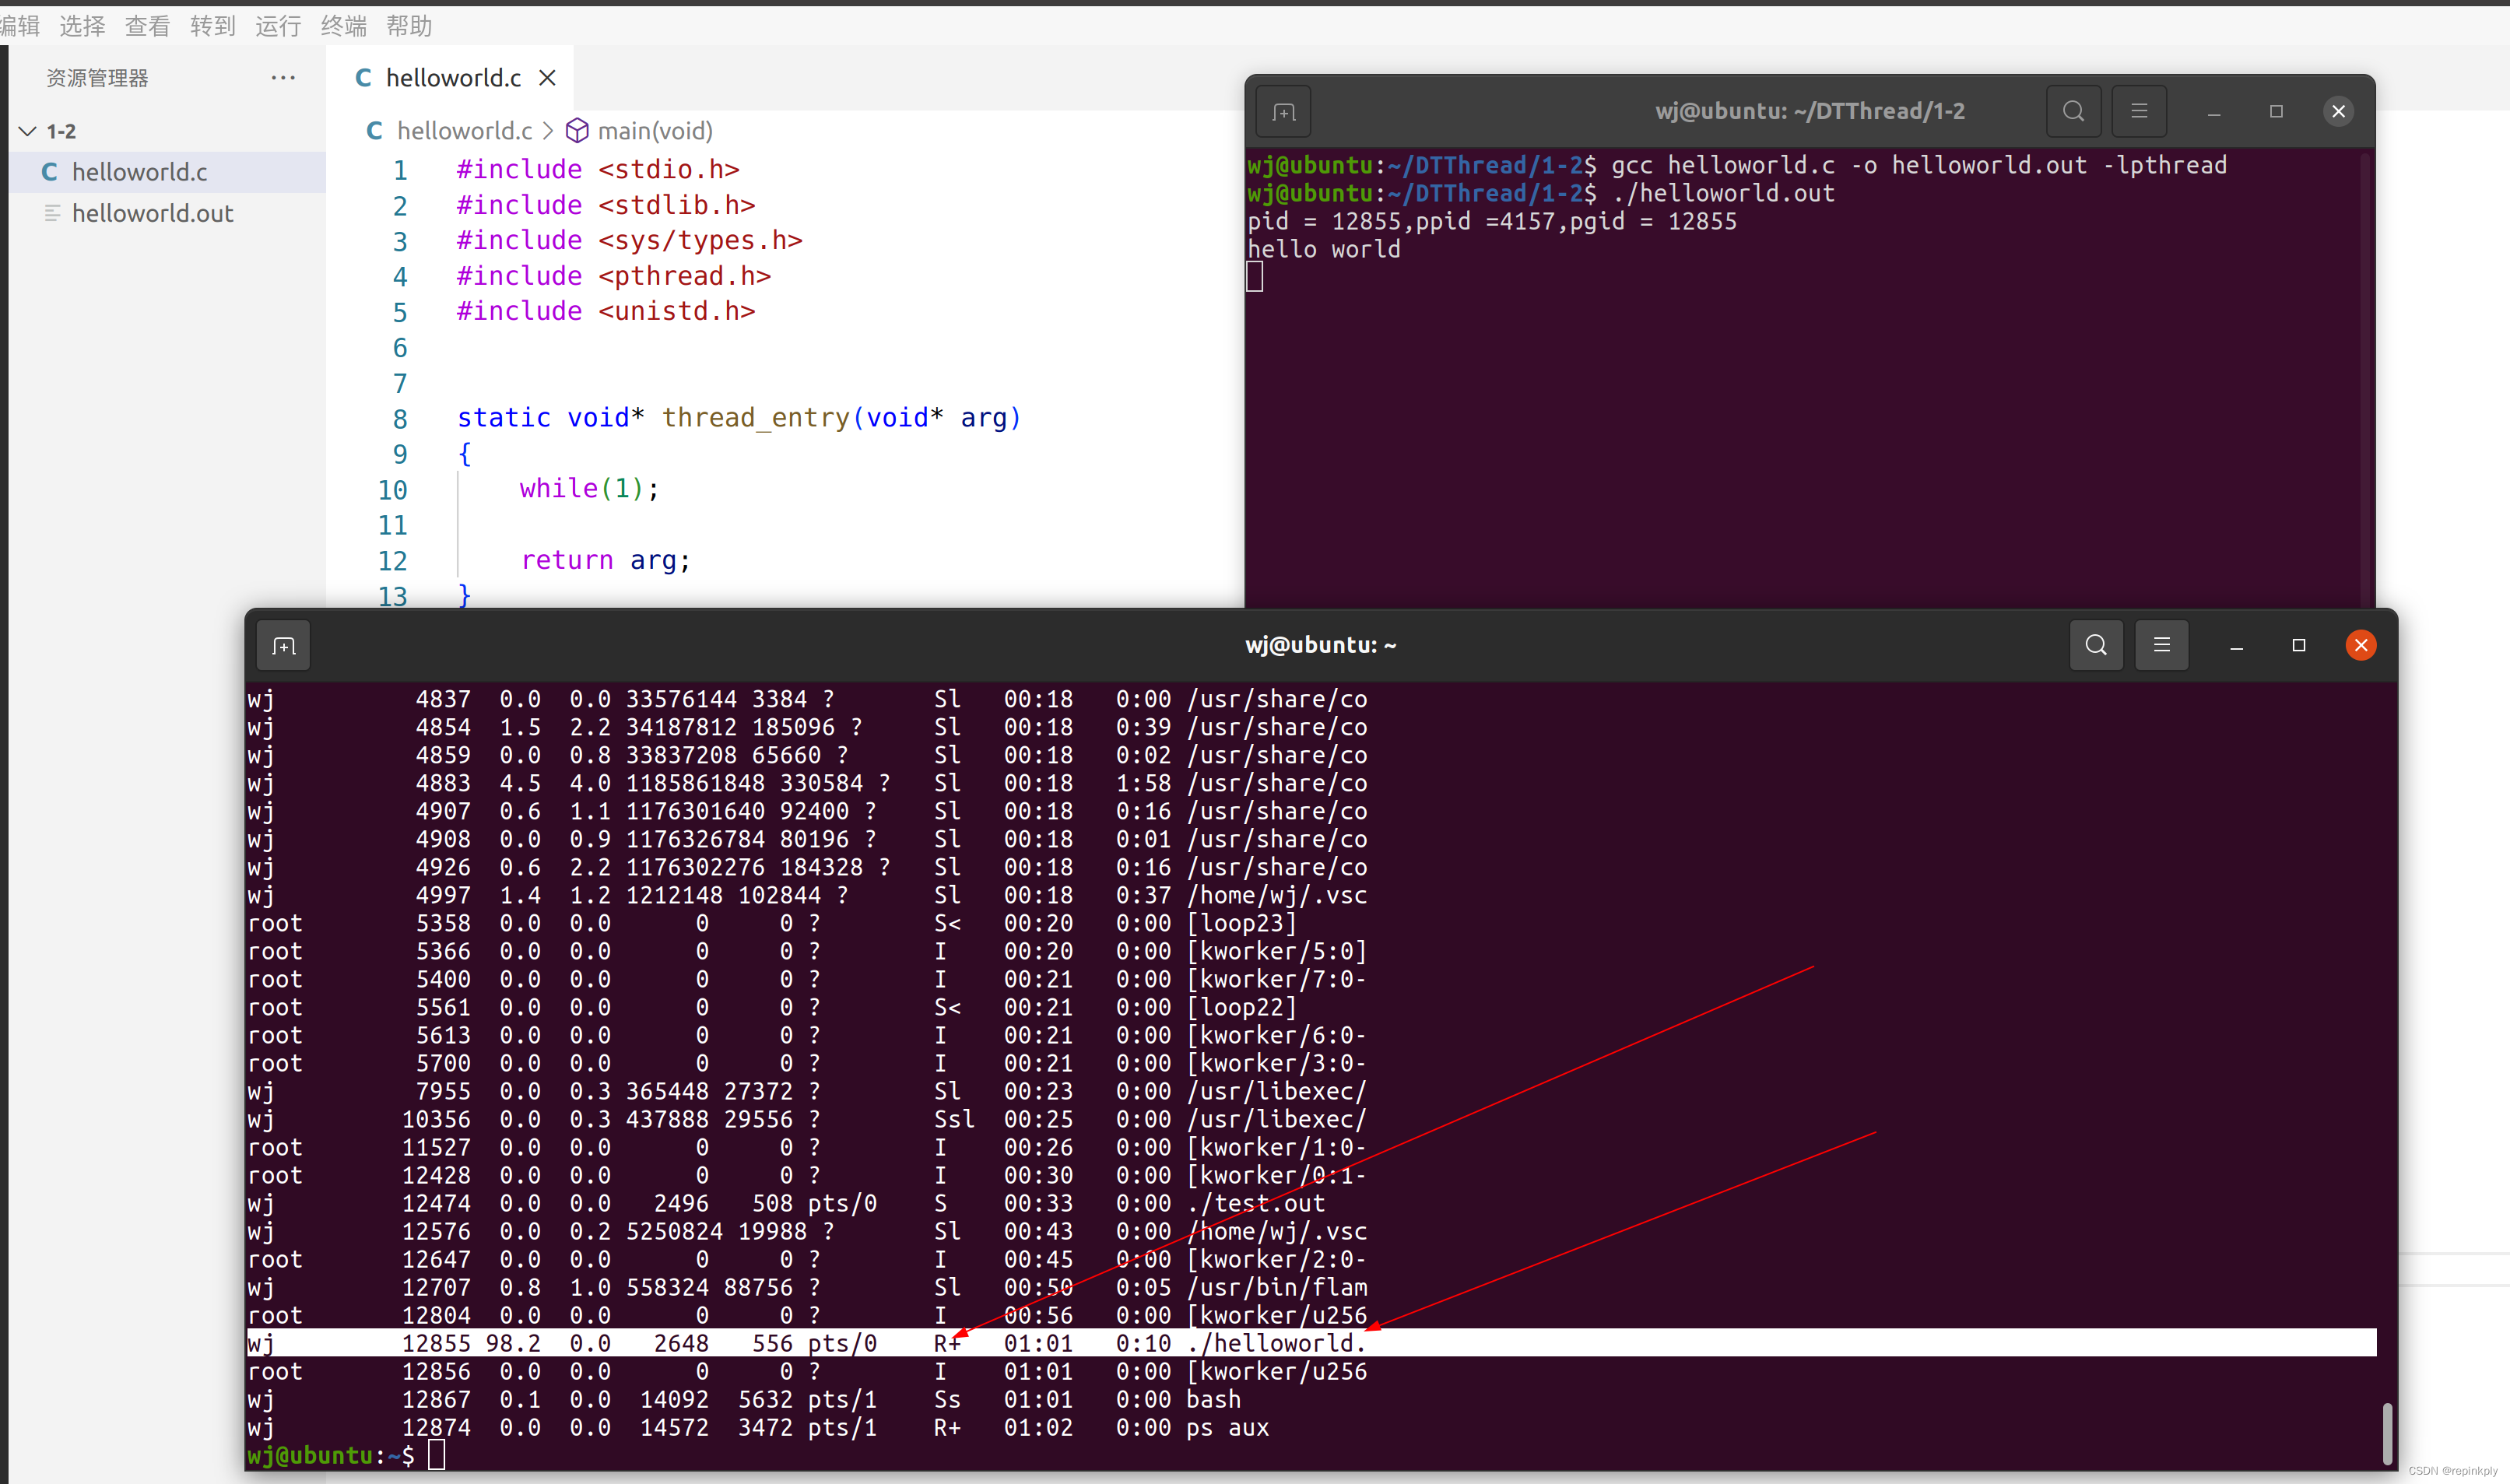The image size is (2510, 1484).
Task: Open hamburger menu in ~/DTThread/1-2 terminal
Action: 2139,111
